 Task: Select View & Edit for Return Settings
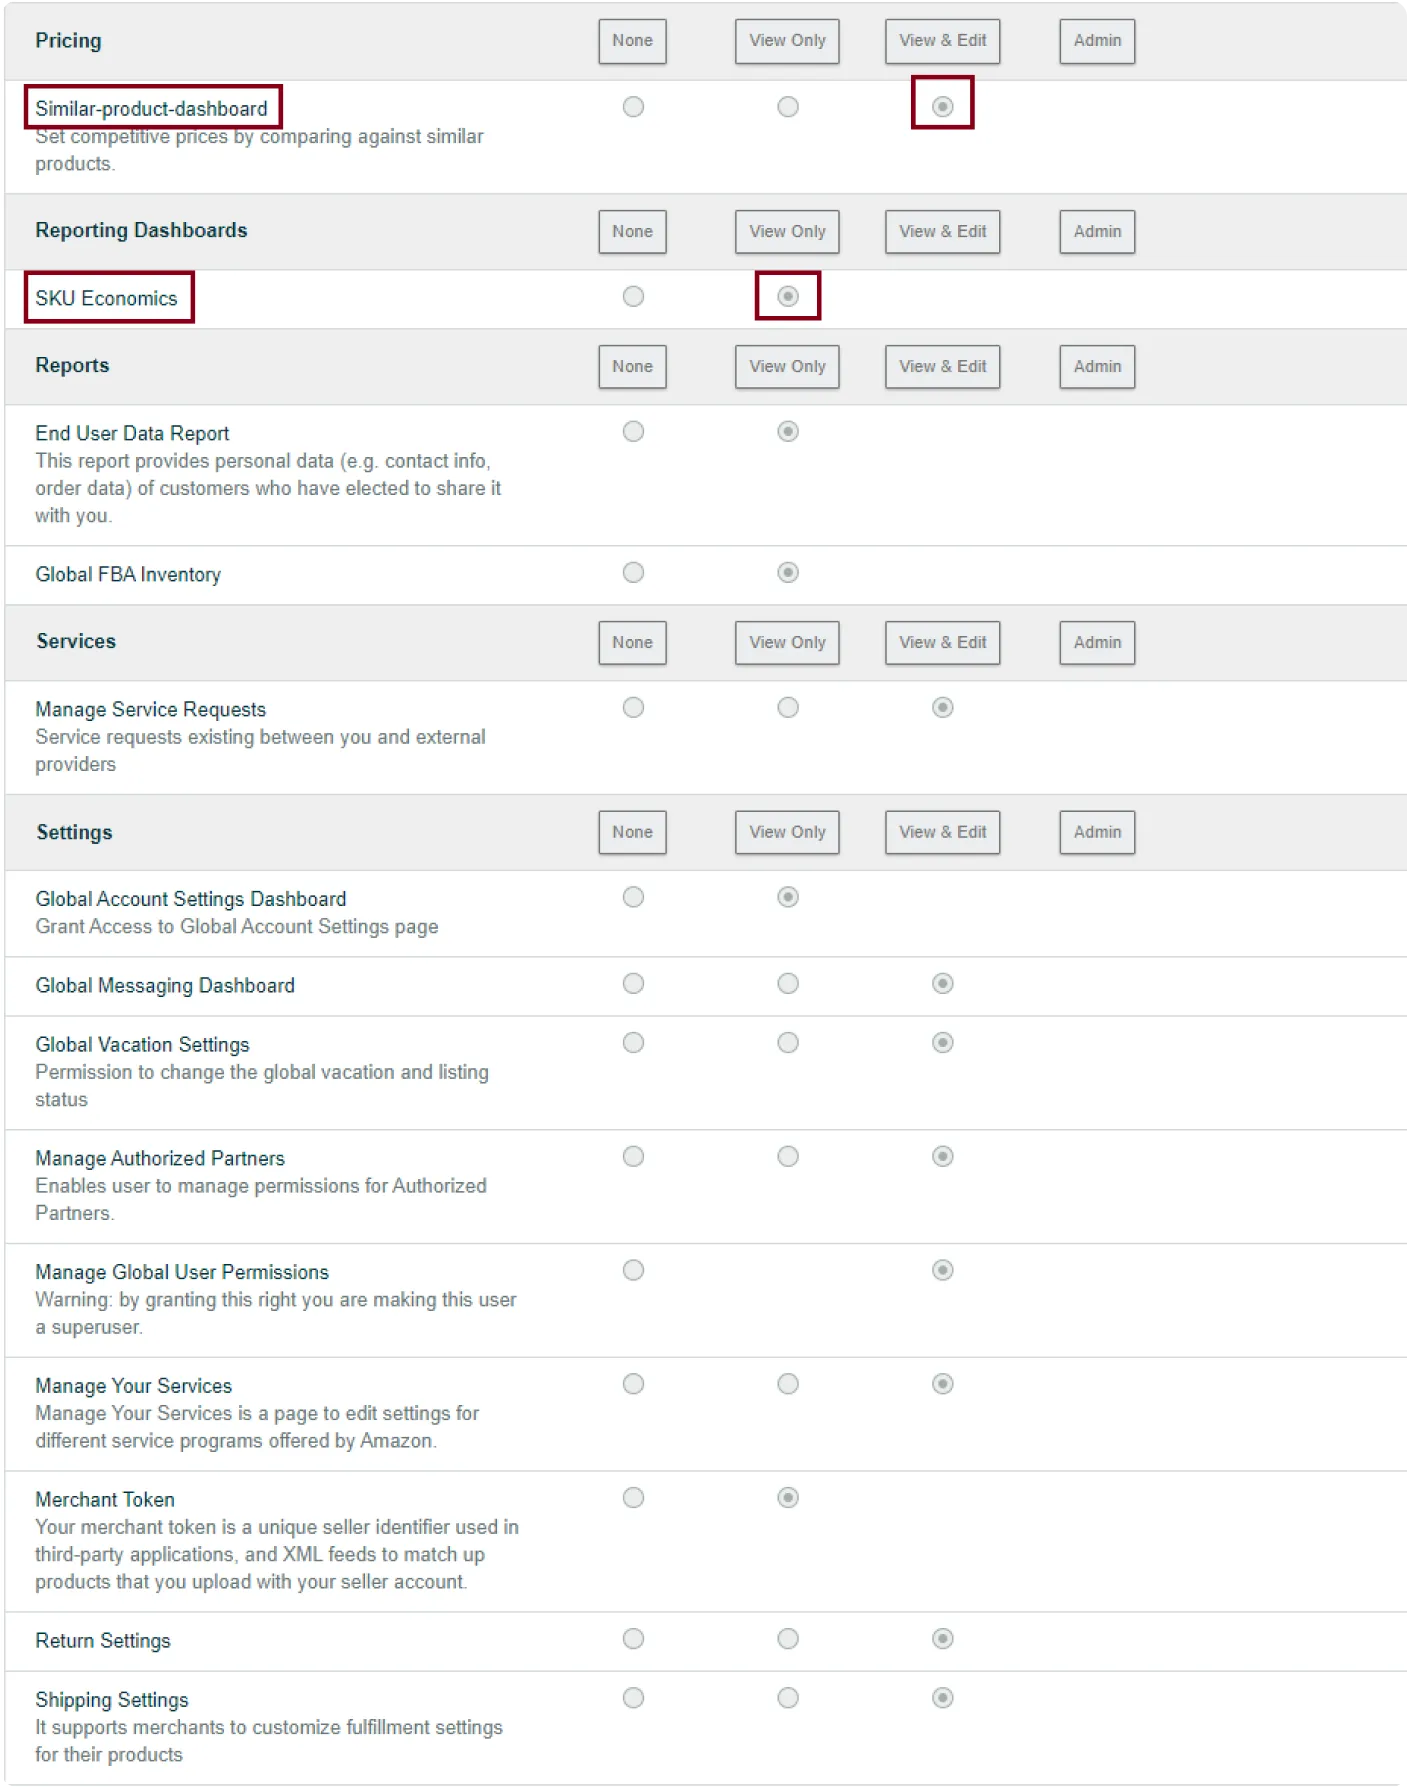(942, 1638)
